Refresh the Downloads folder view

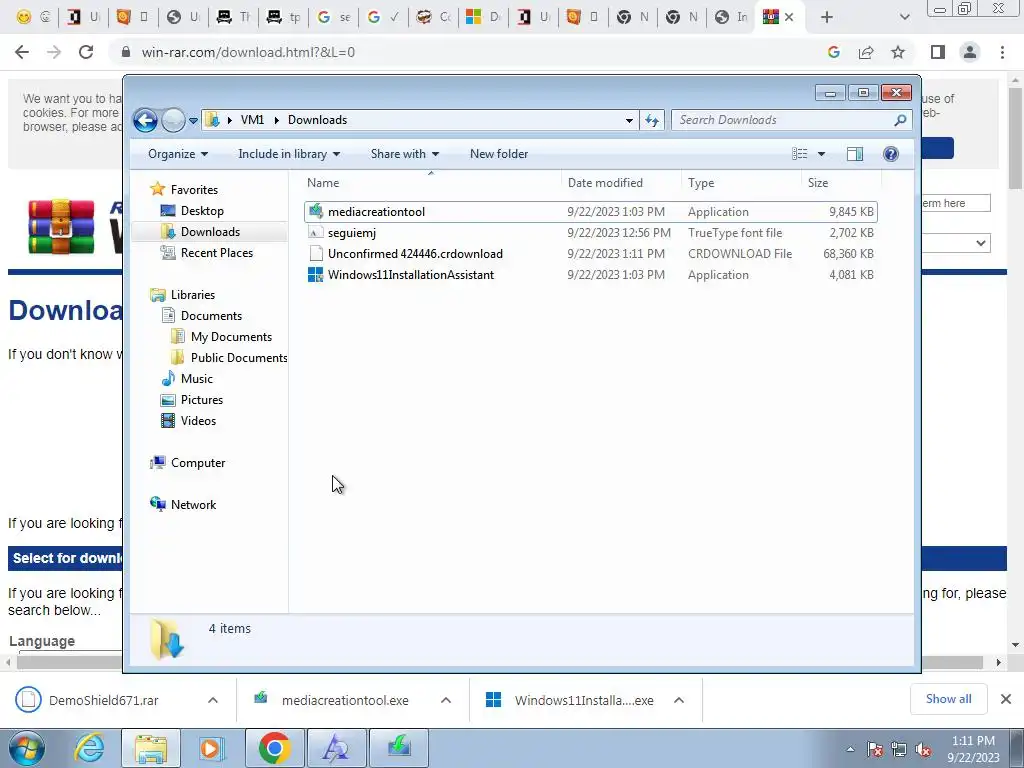(652, 120)
